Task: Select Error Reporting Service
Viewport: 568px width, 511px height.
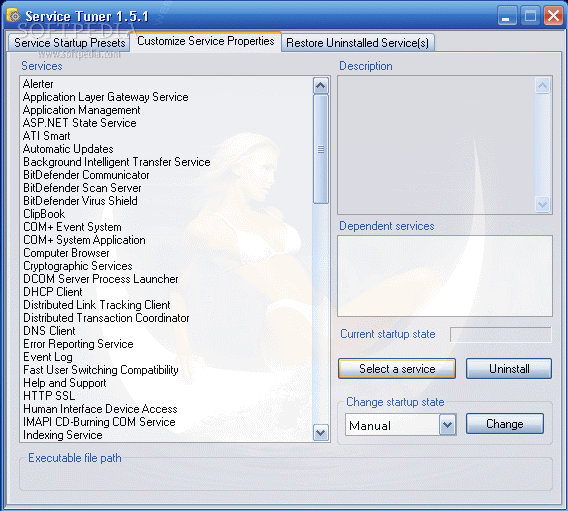Action: pyautogui.click(x=78, y=344)
